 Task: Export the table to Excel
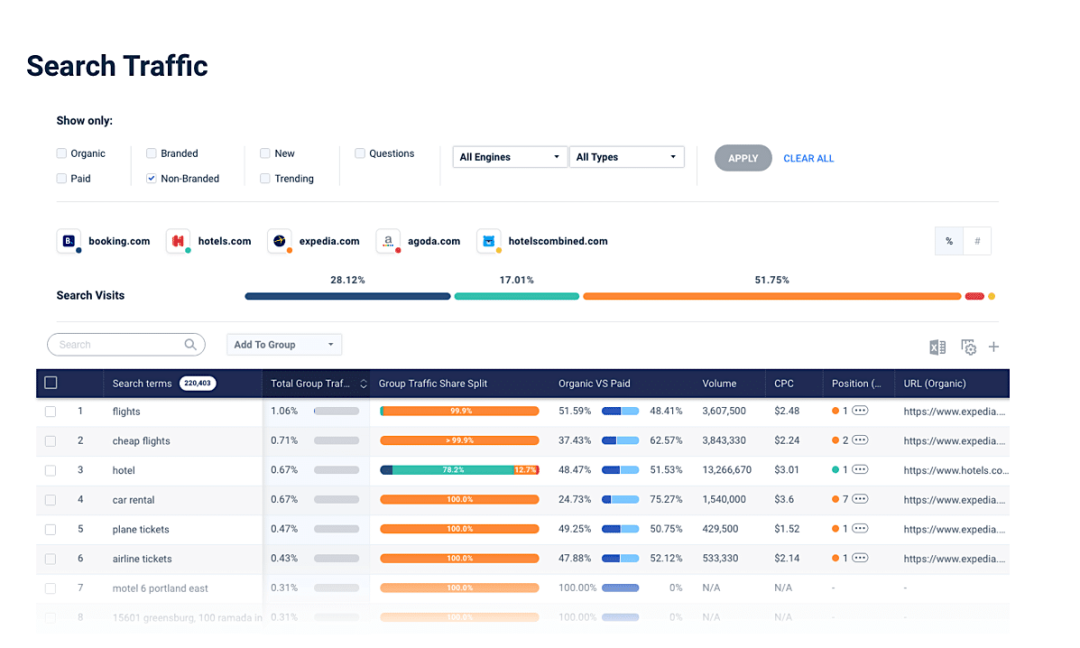click(937, 347)
